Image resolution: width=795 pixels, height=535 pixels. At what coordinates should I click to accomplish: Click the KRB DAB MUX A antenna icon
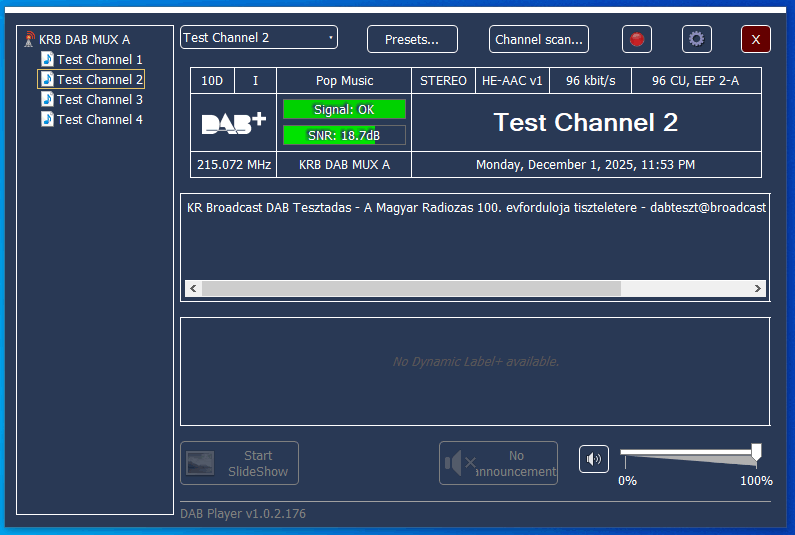(29, 40)
